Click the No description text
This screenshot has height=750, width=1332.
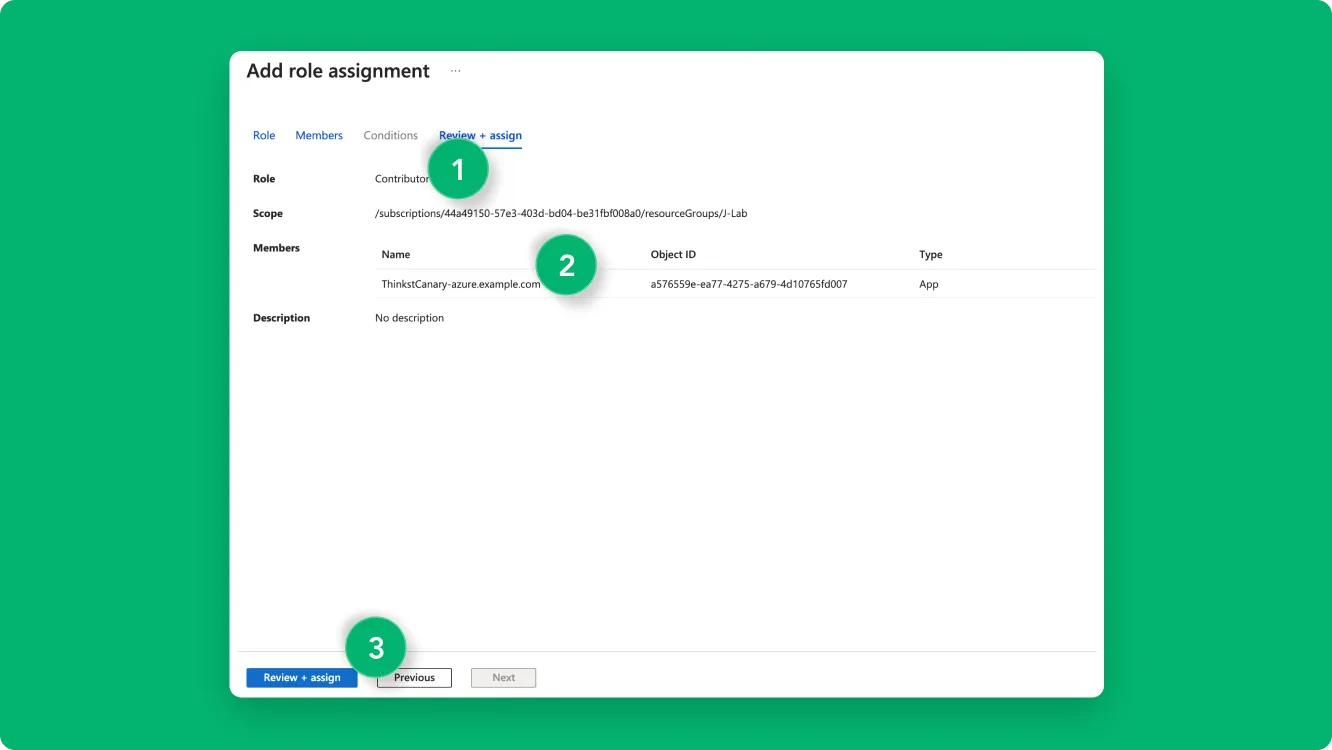point(409,318)
